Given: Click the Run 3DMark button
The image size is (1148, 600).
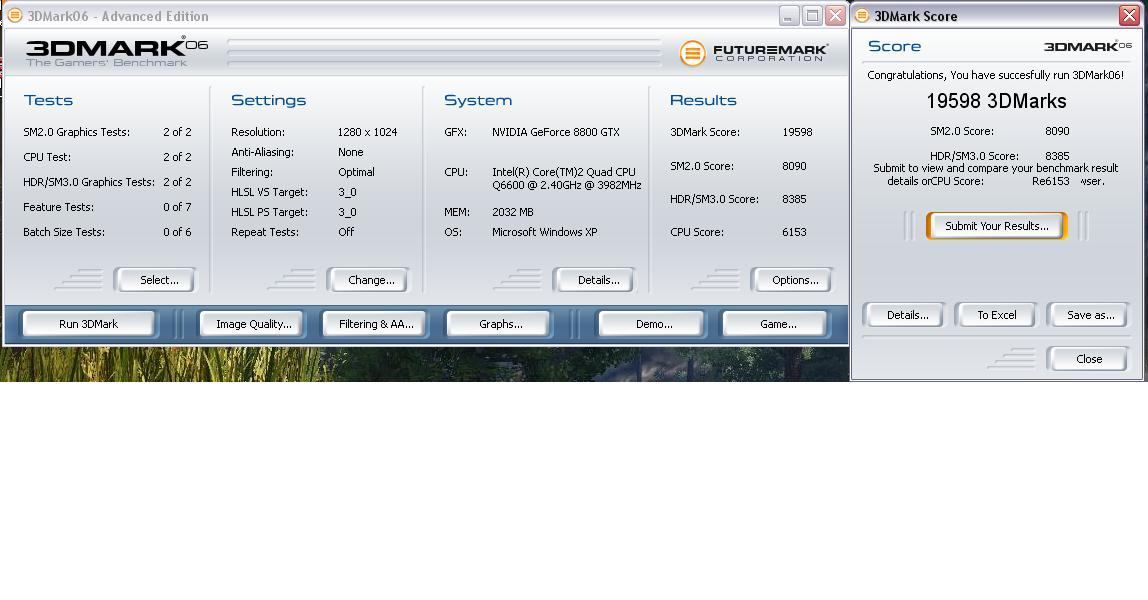Looking at the screenshot, I should pos(89,323).
